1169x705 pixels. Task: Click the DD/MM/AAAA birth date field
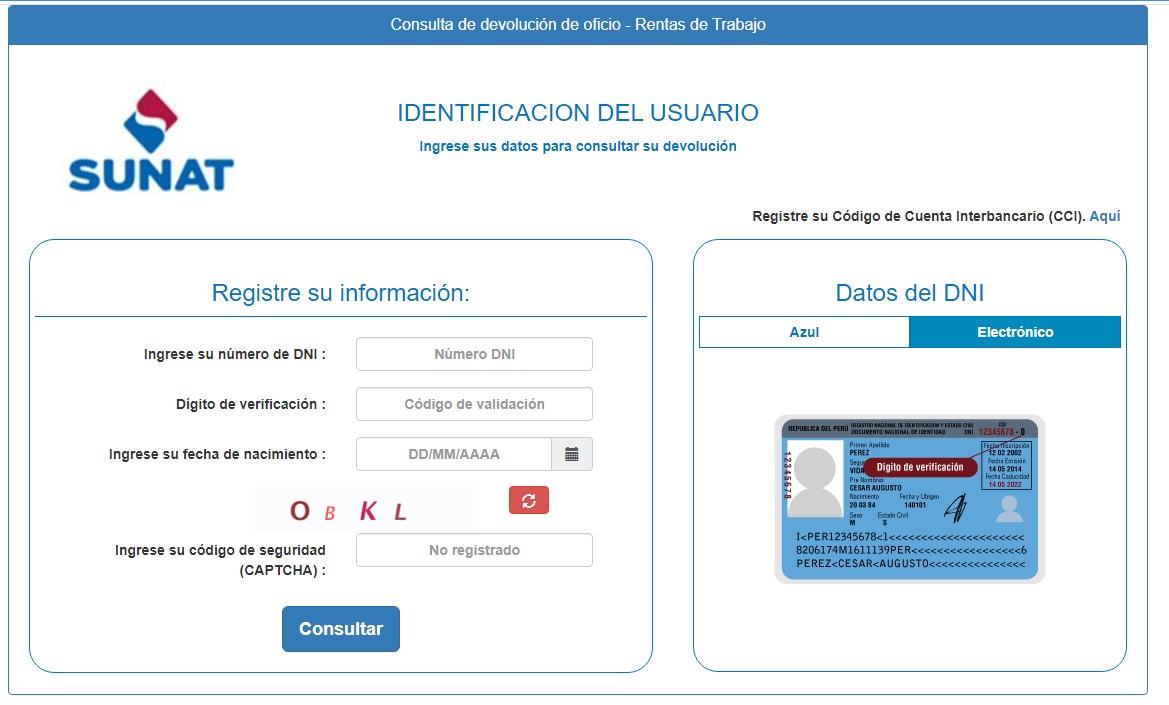point(454,454)
